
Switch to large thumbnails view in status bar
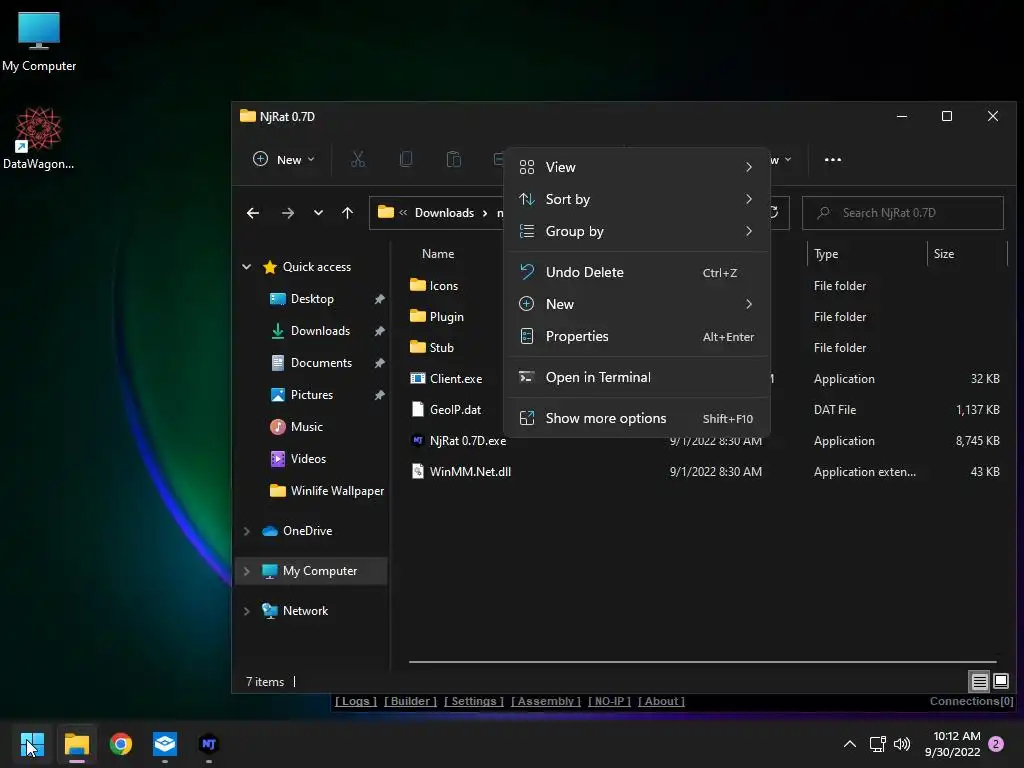pos(1001,682)
